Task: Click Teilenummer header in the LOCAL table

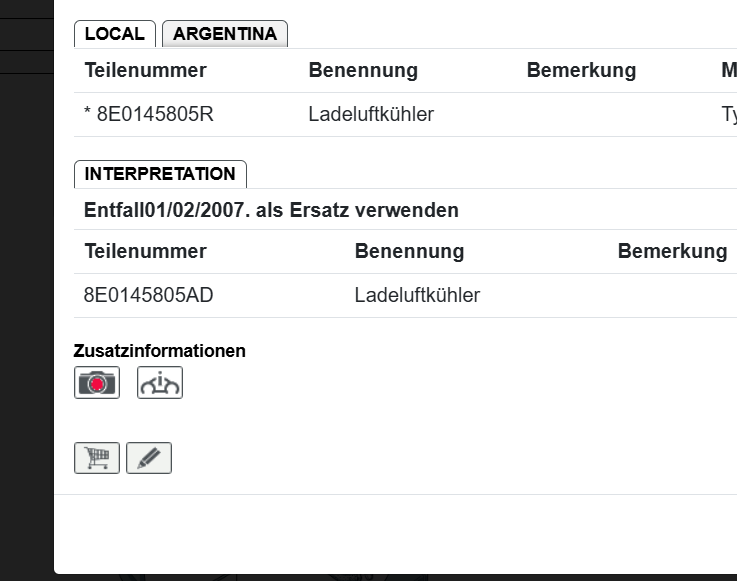Action: [x=146, y=70]
